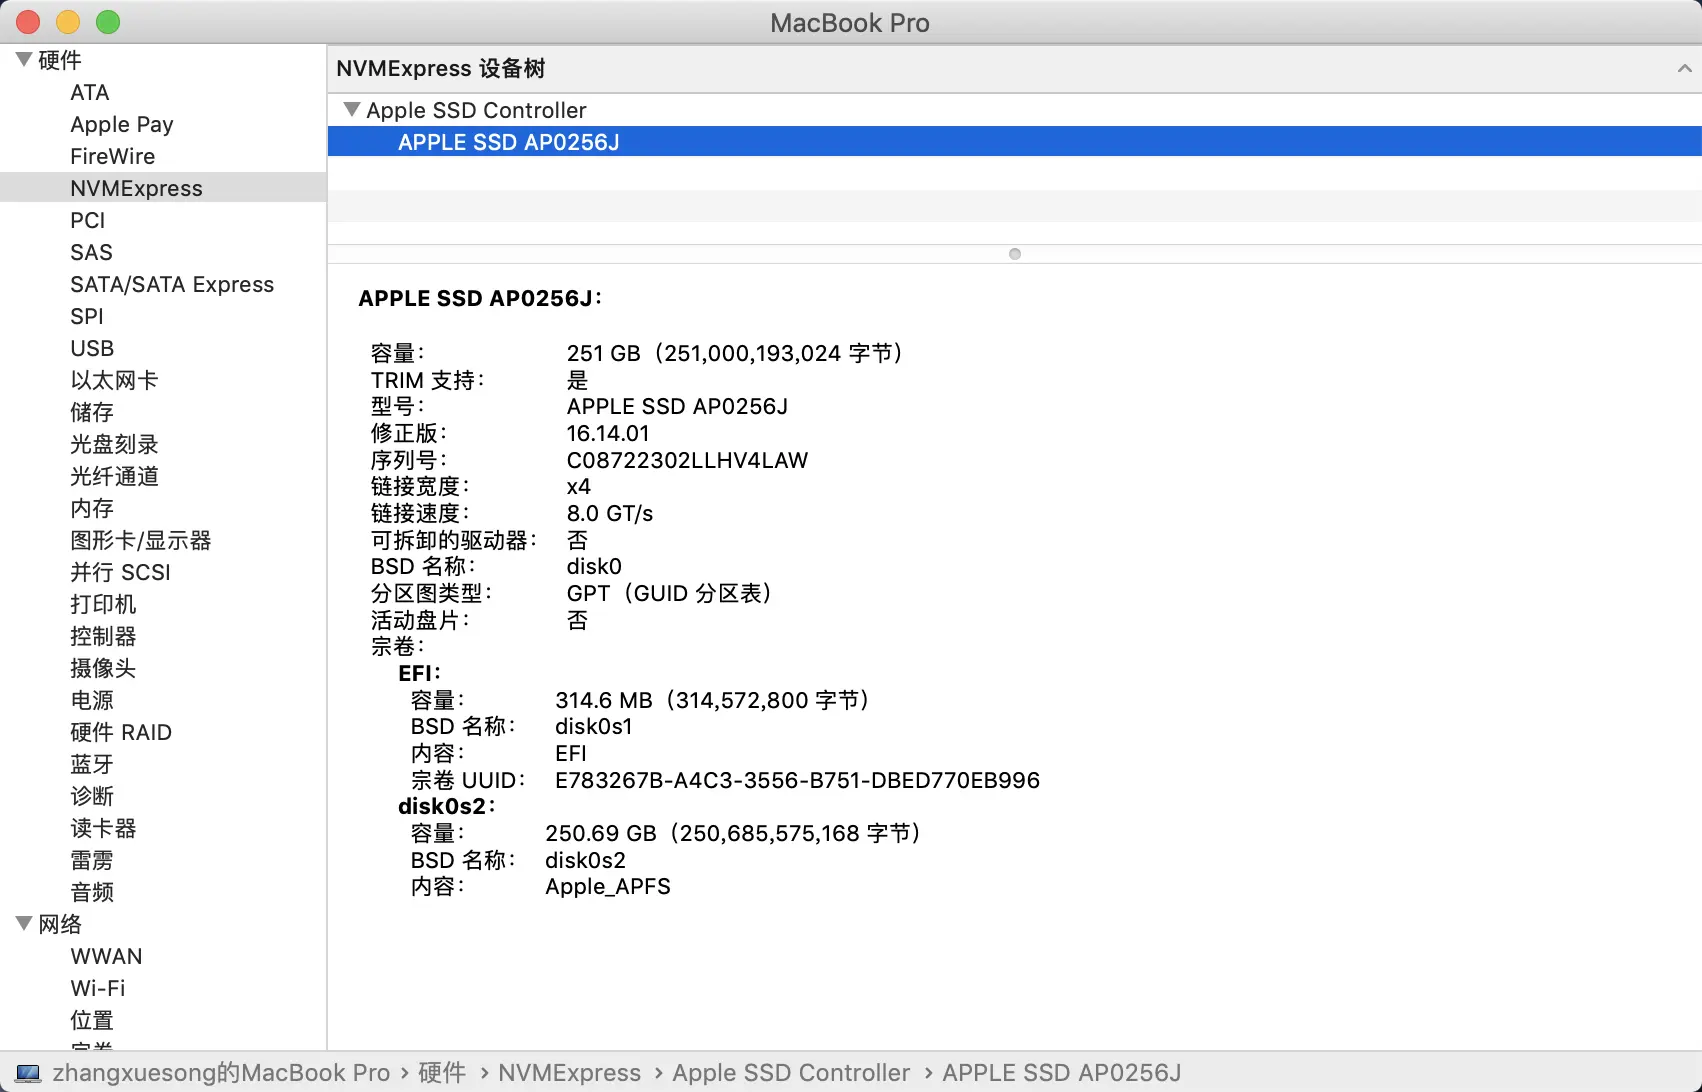The image size is (1702, 1092).
Task: Click the NVMExpress 设备树 sort chevron
Action: [x=1684, y=68]
